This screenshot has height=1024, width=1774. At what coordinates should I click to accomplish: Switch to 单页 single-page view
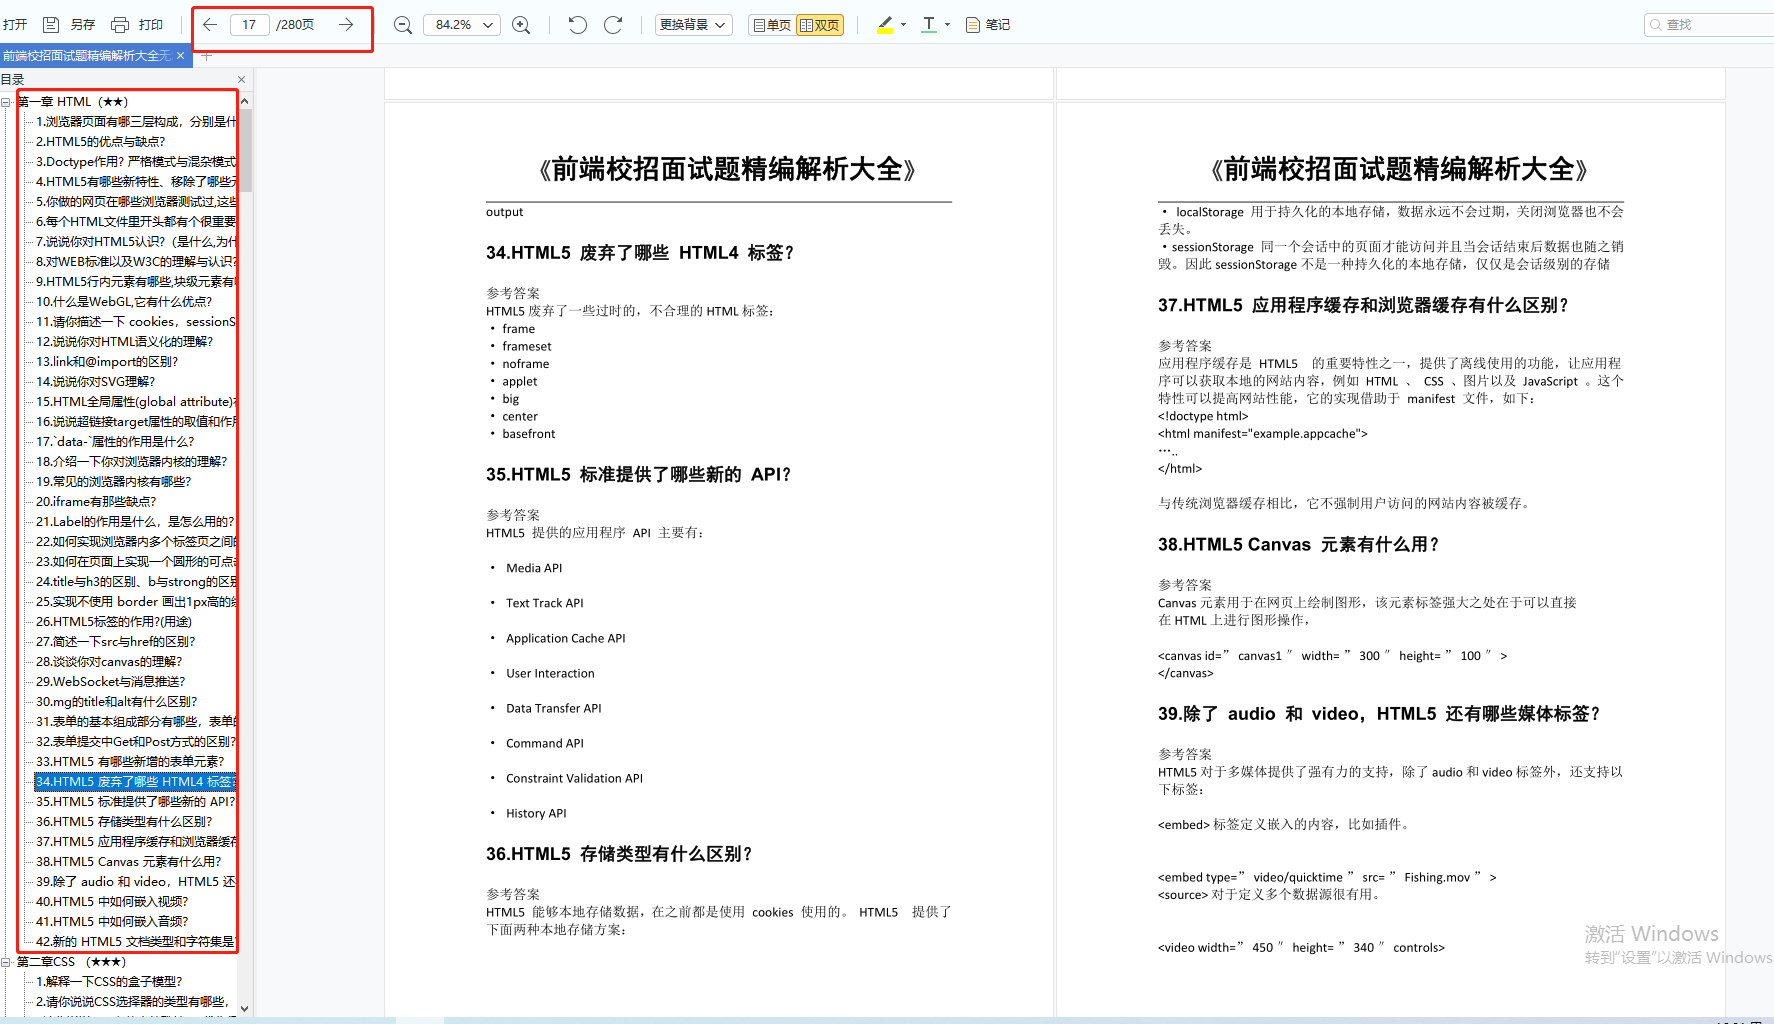[x=770, y=24]
